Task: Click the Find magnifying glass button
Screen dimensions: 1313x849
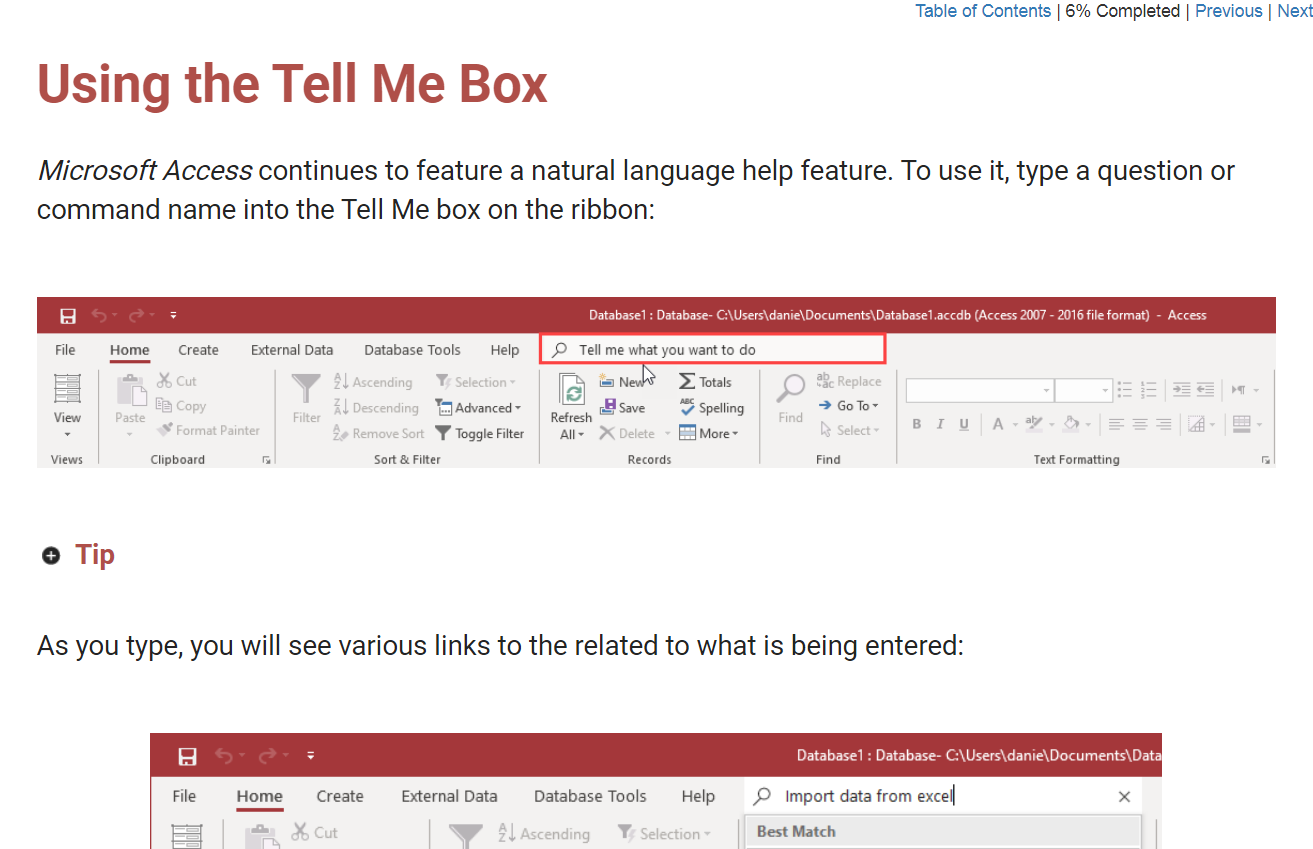Action: pos(791,399)
